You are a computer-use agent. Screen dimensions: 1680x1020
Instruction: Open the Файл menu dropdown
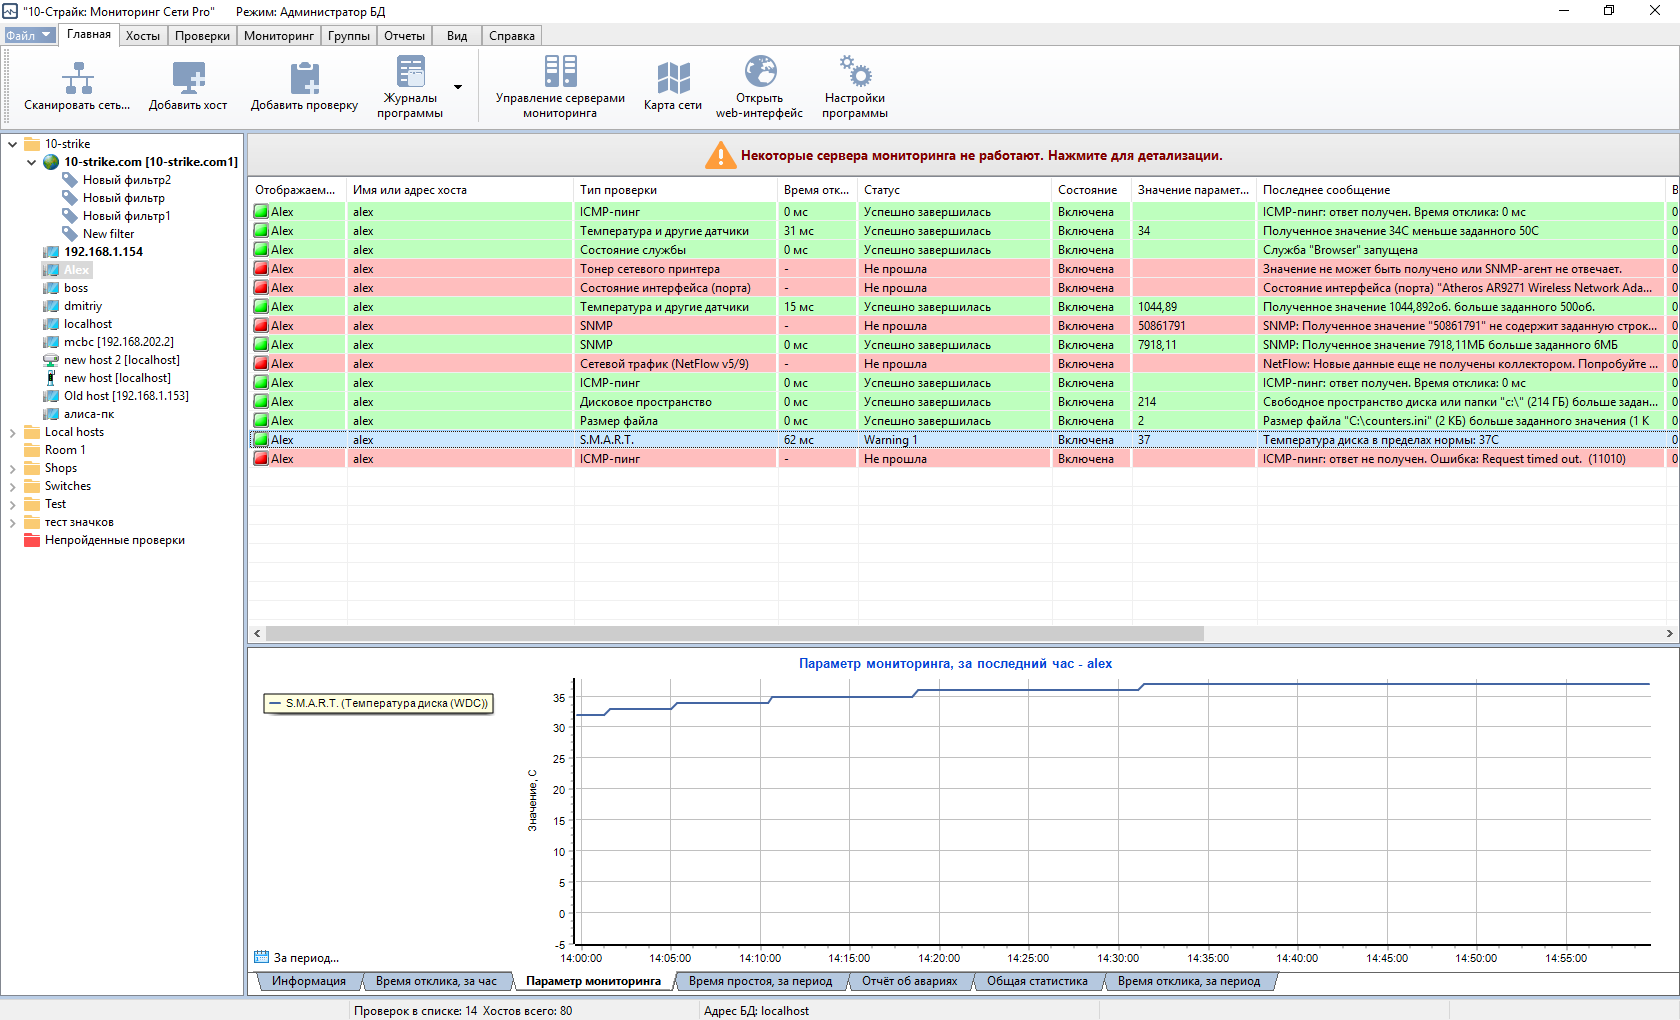coord(28,36)
